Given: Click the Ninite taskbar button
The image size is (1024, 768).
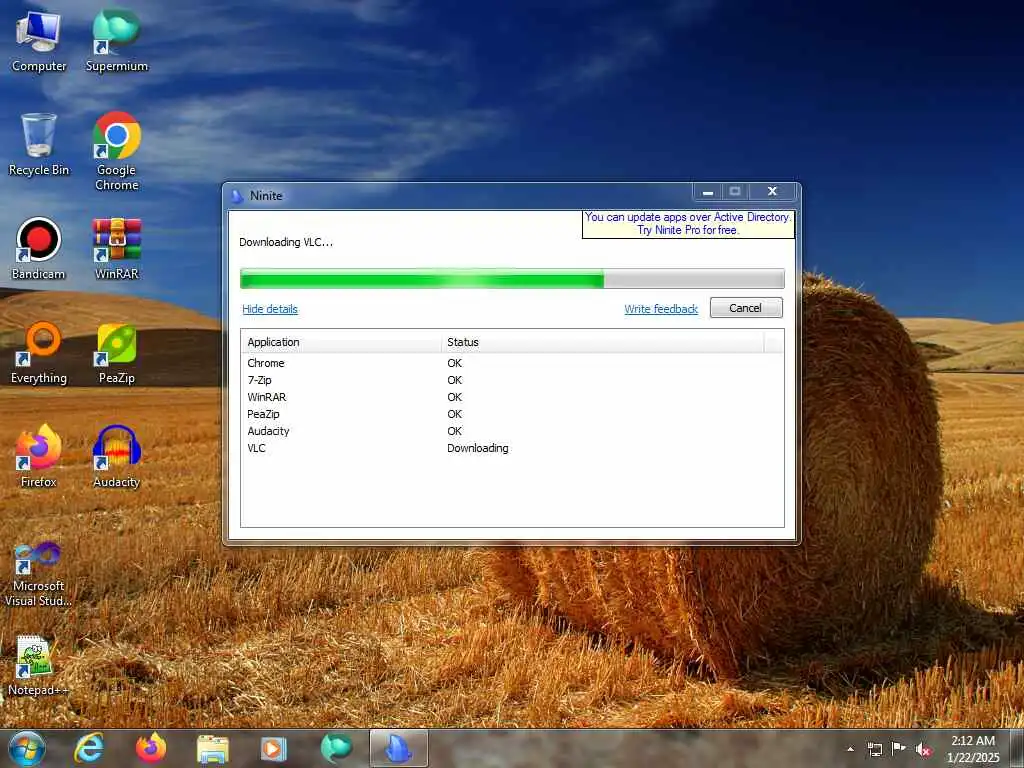Looking at the screenshot, I should point(398,748).
